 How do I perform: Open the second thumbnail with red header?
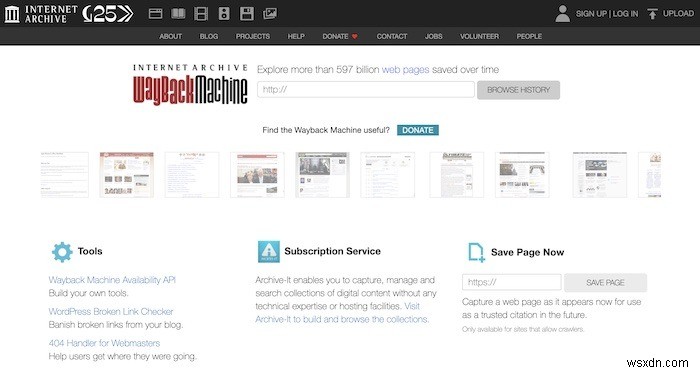pyautogui.click(x=127, y=174)
